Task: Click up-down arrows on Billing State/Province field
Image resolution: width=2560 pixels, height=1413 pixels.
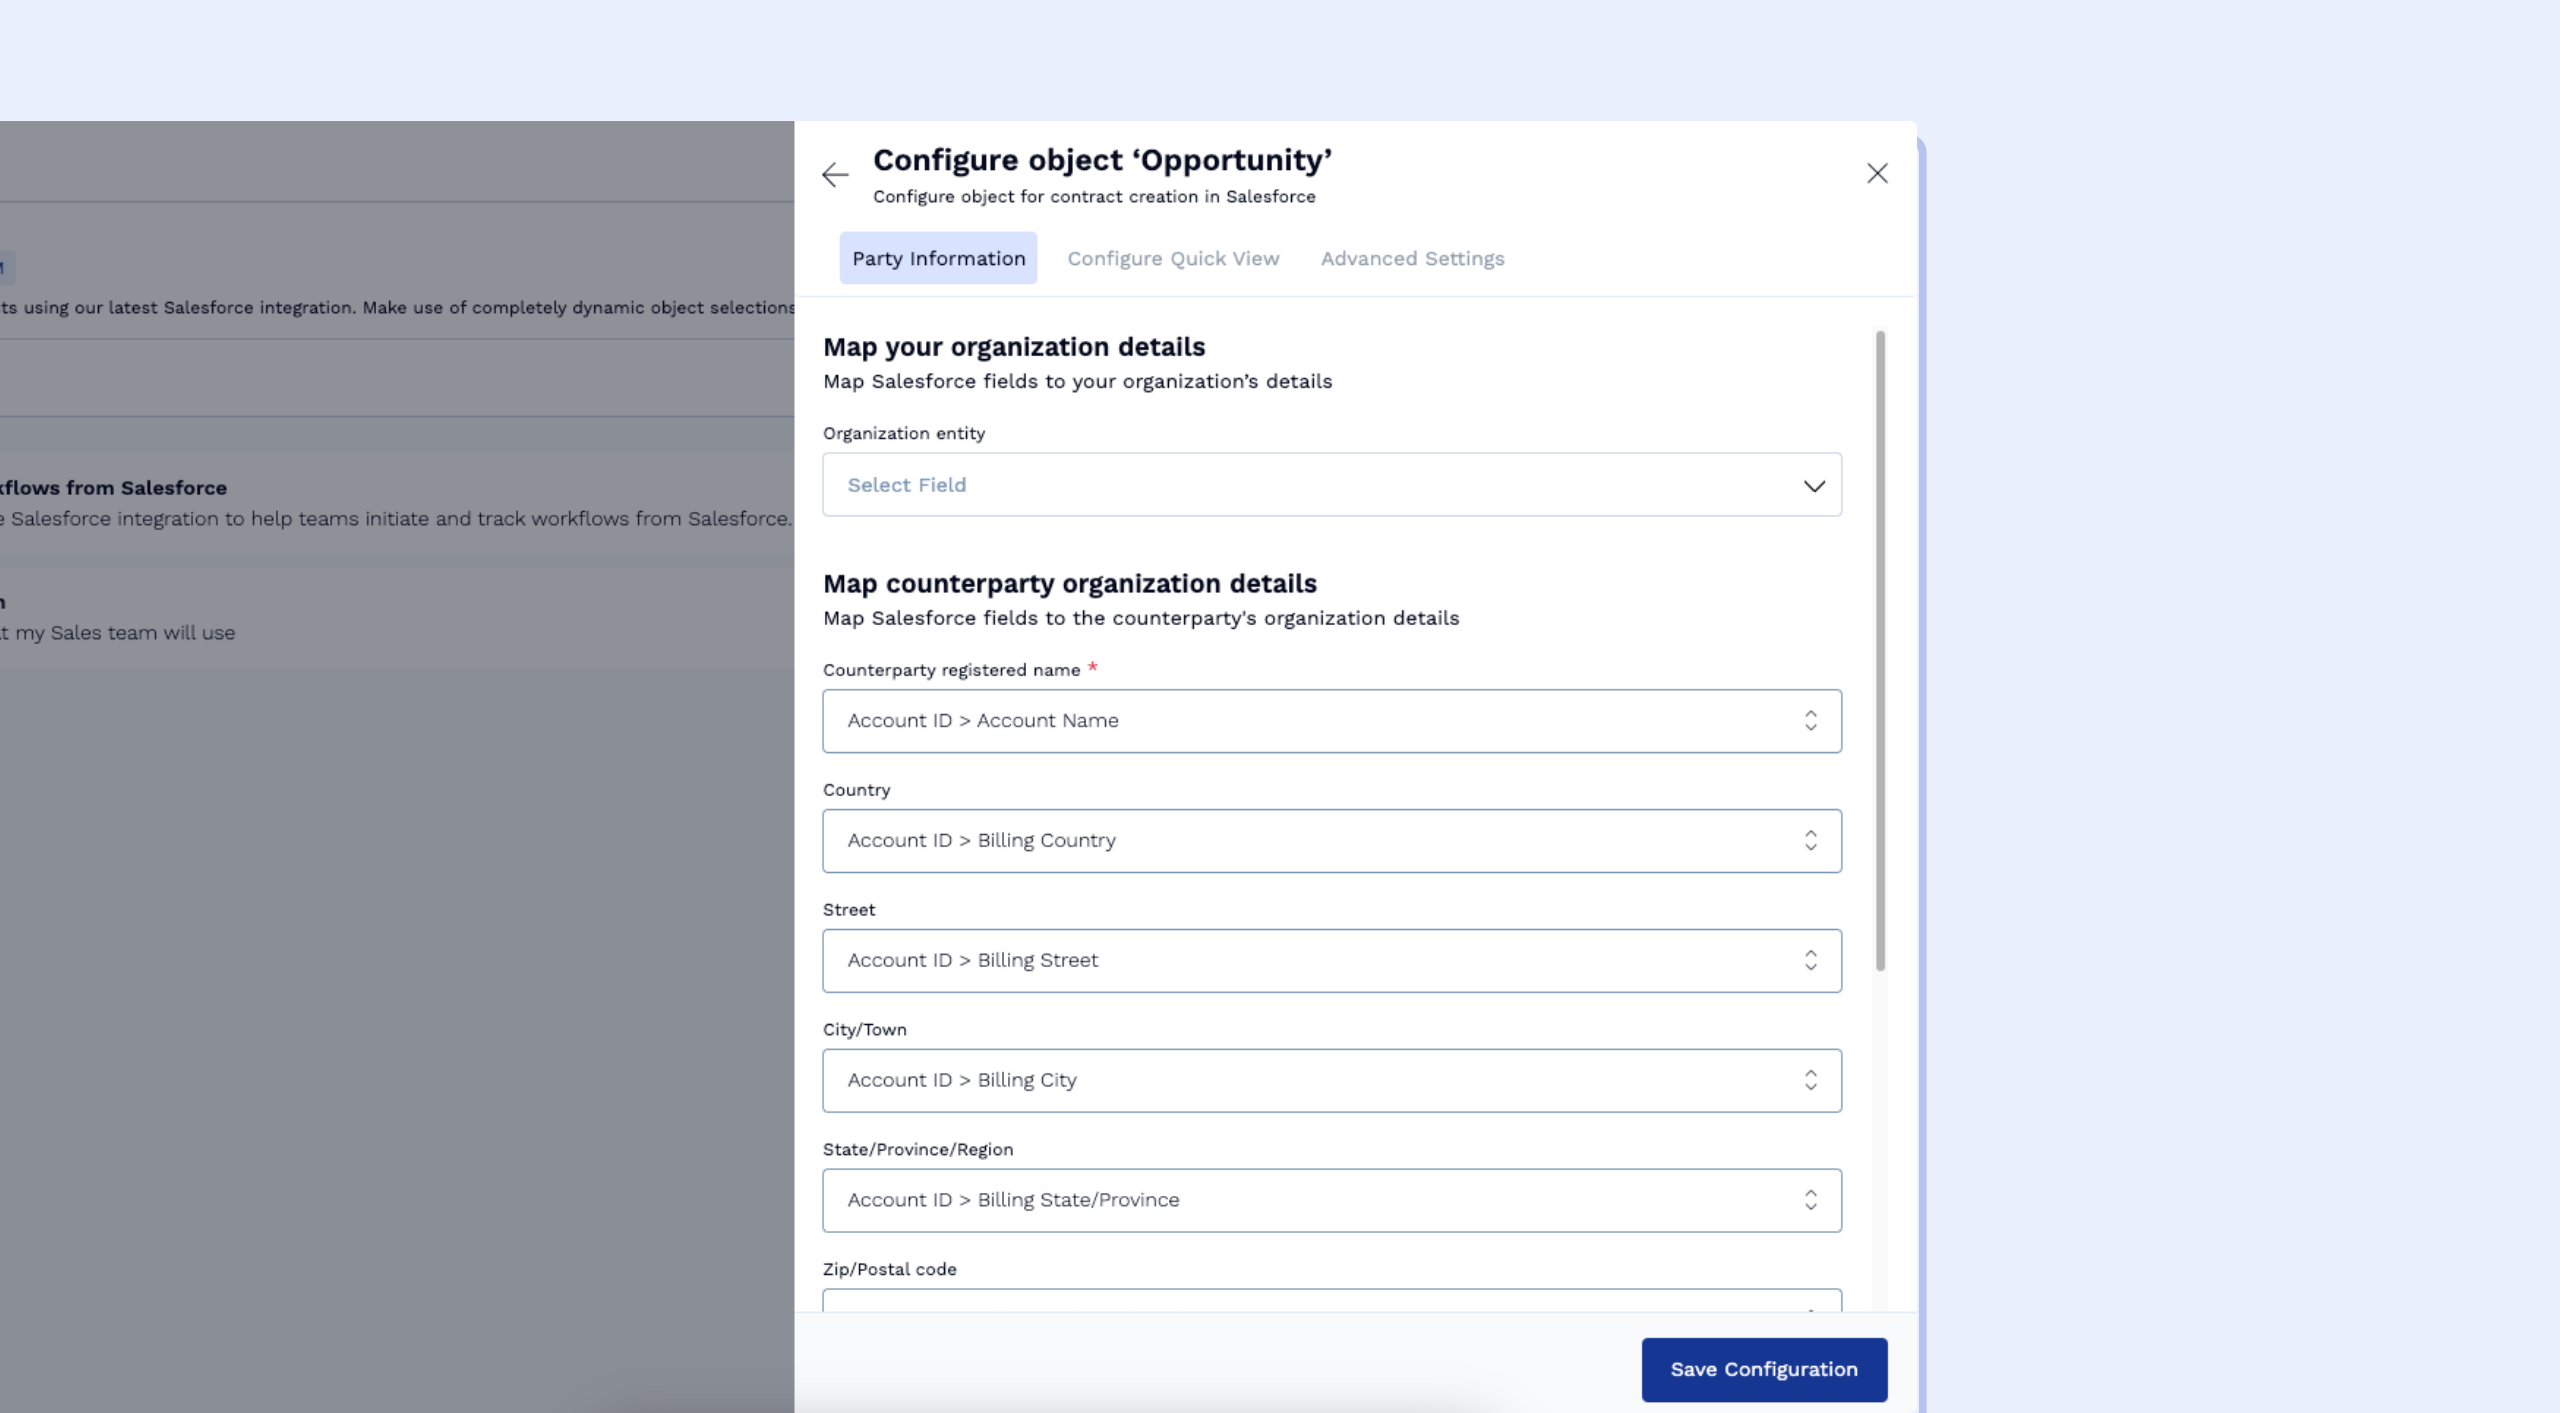Action: tap(1810, 1201)
